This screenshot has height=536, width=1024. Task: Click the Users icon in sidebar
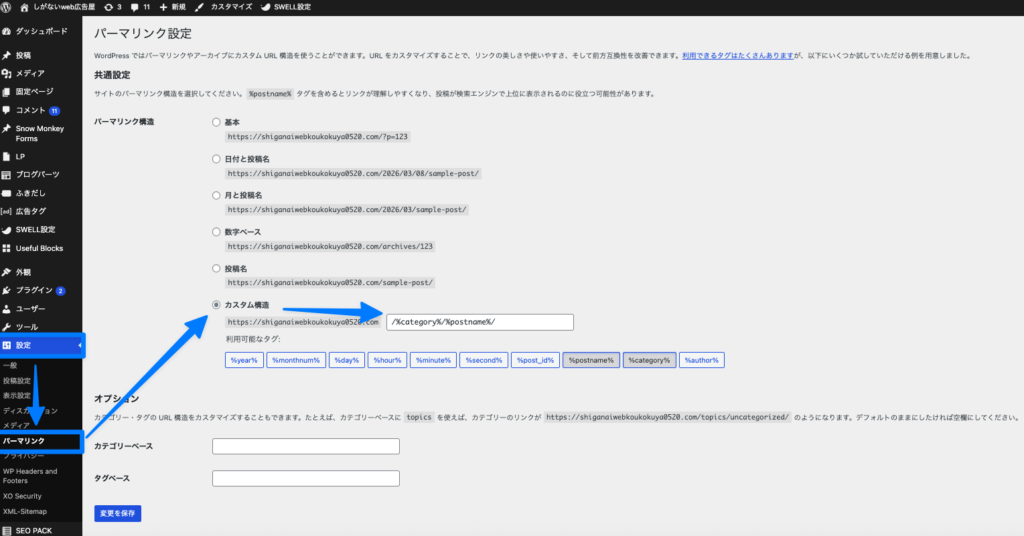click(7, 308)
